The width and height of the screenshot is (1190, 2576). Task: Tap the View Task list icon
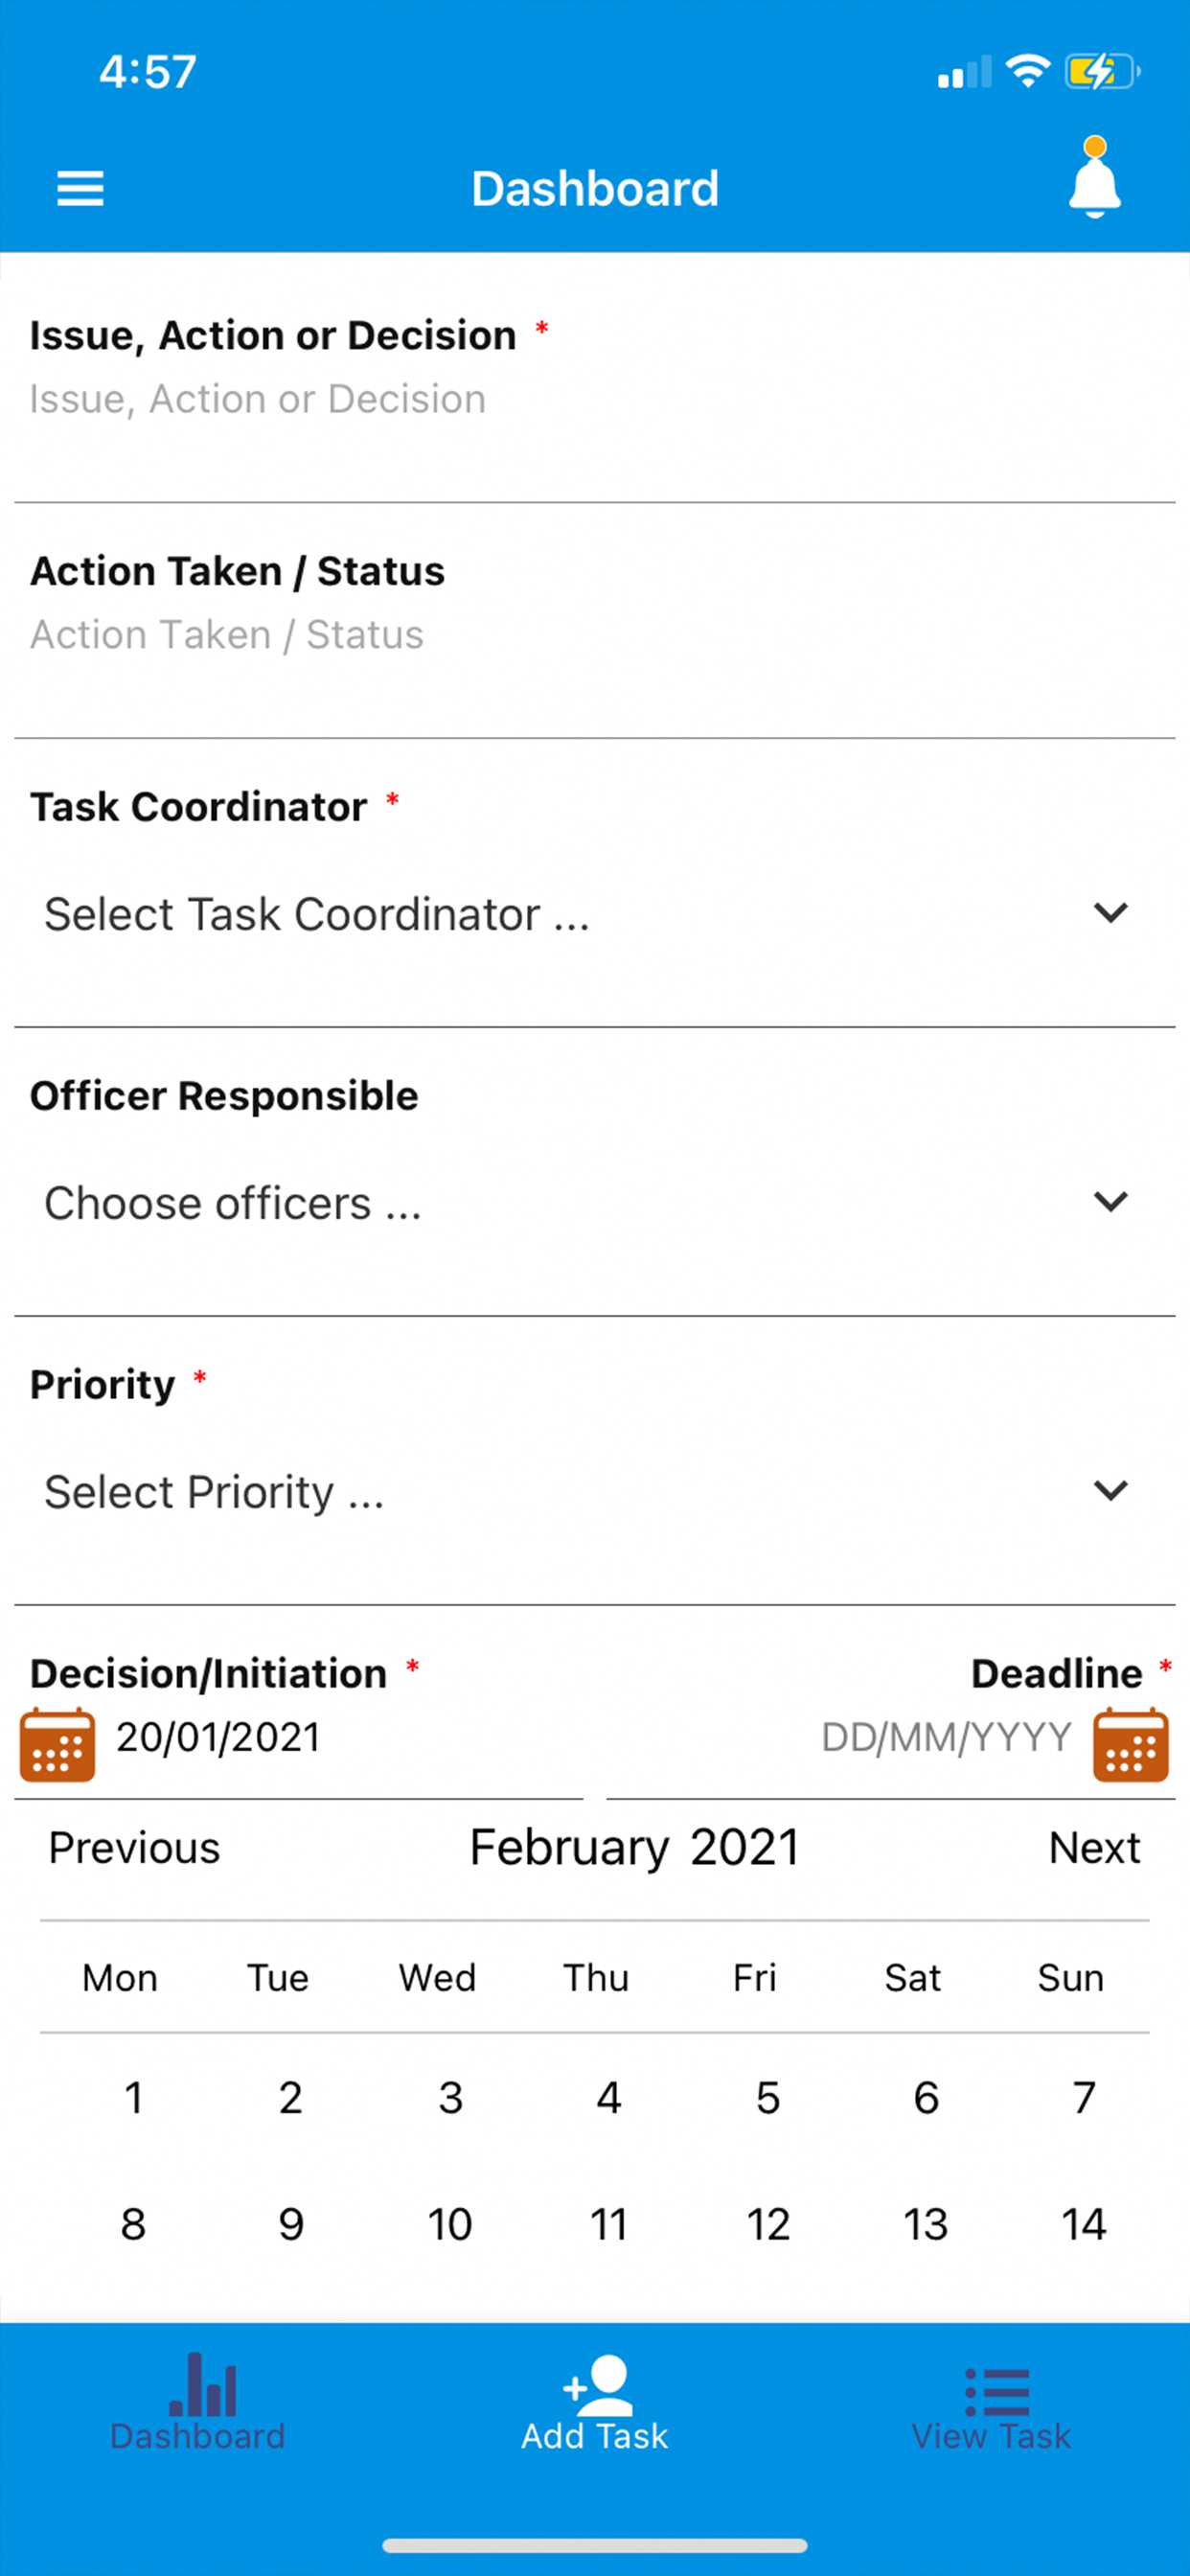pos(996,2391)
